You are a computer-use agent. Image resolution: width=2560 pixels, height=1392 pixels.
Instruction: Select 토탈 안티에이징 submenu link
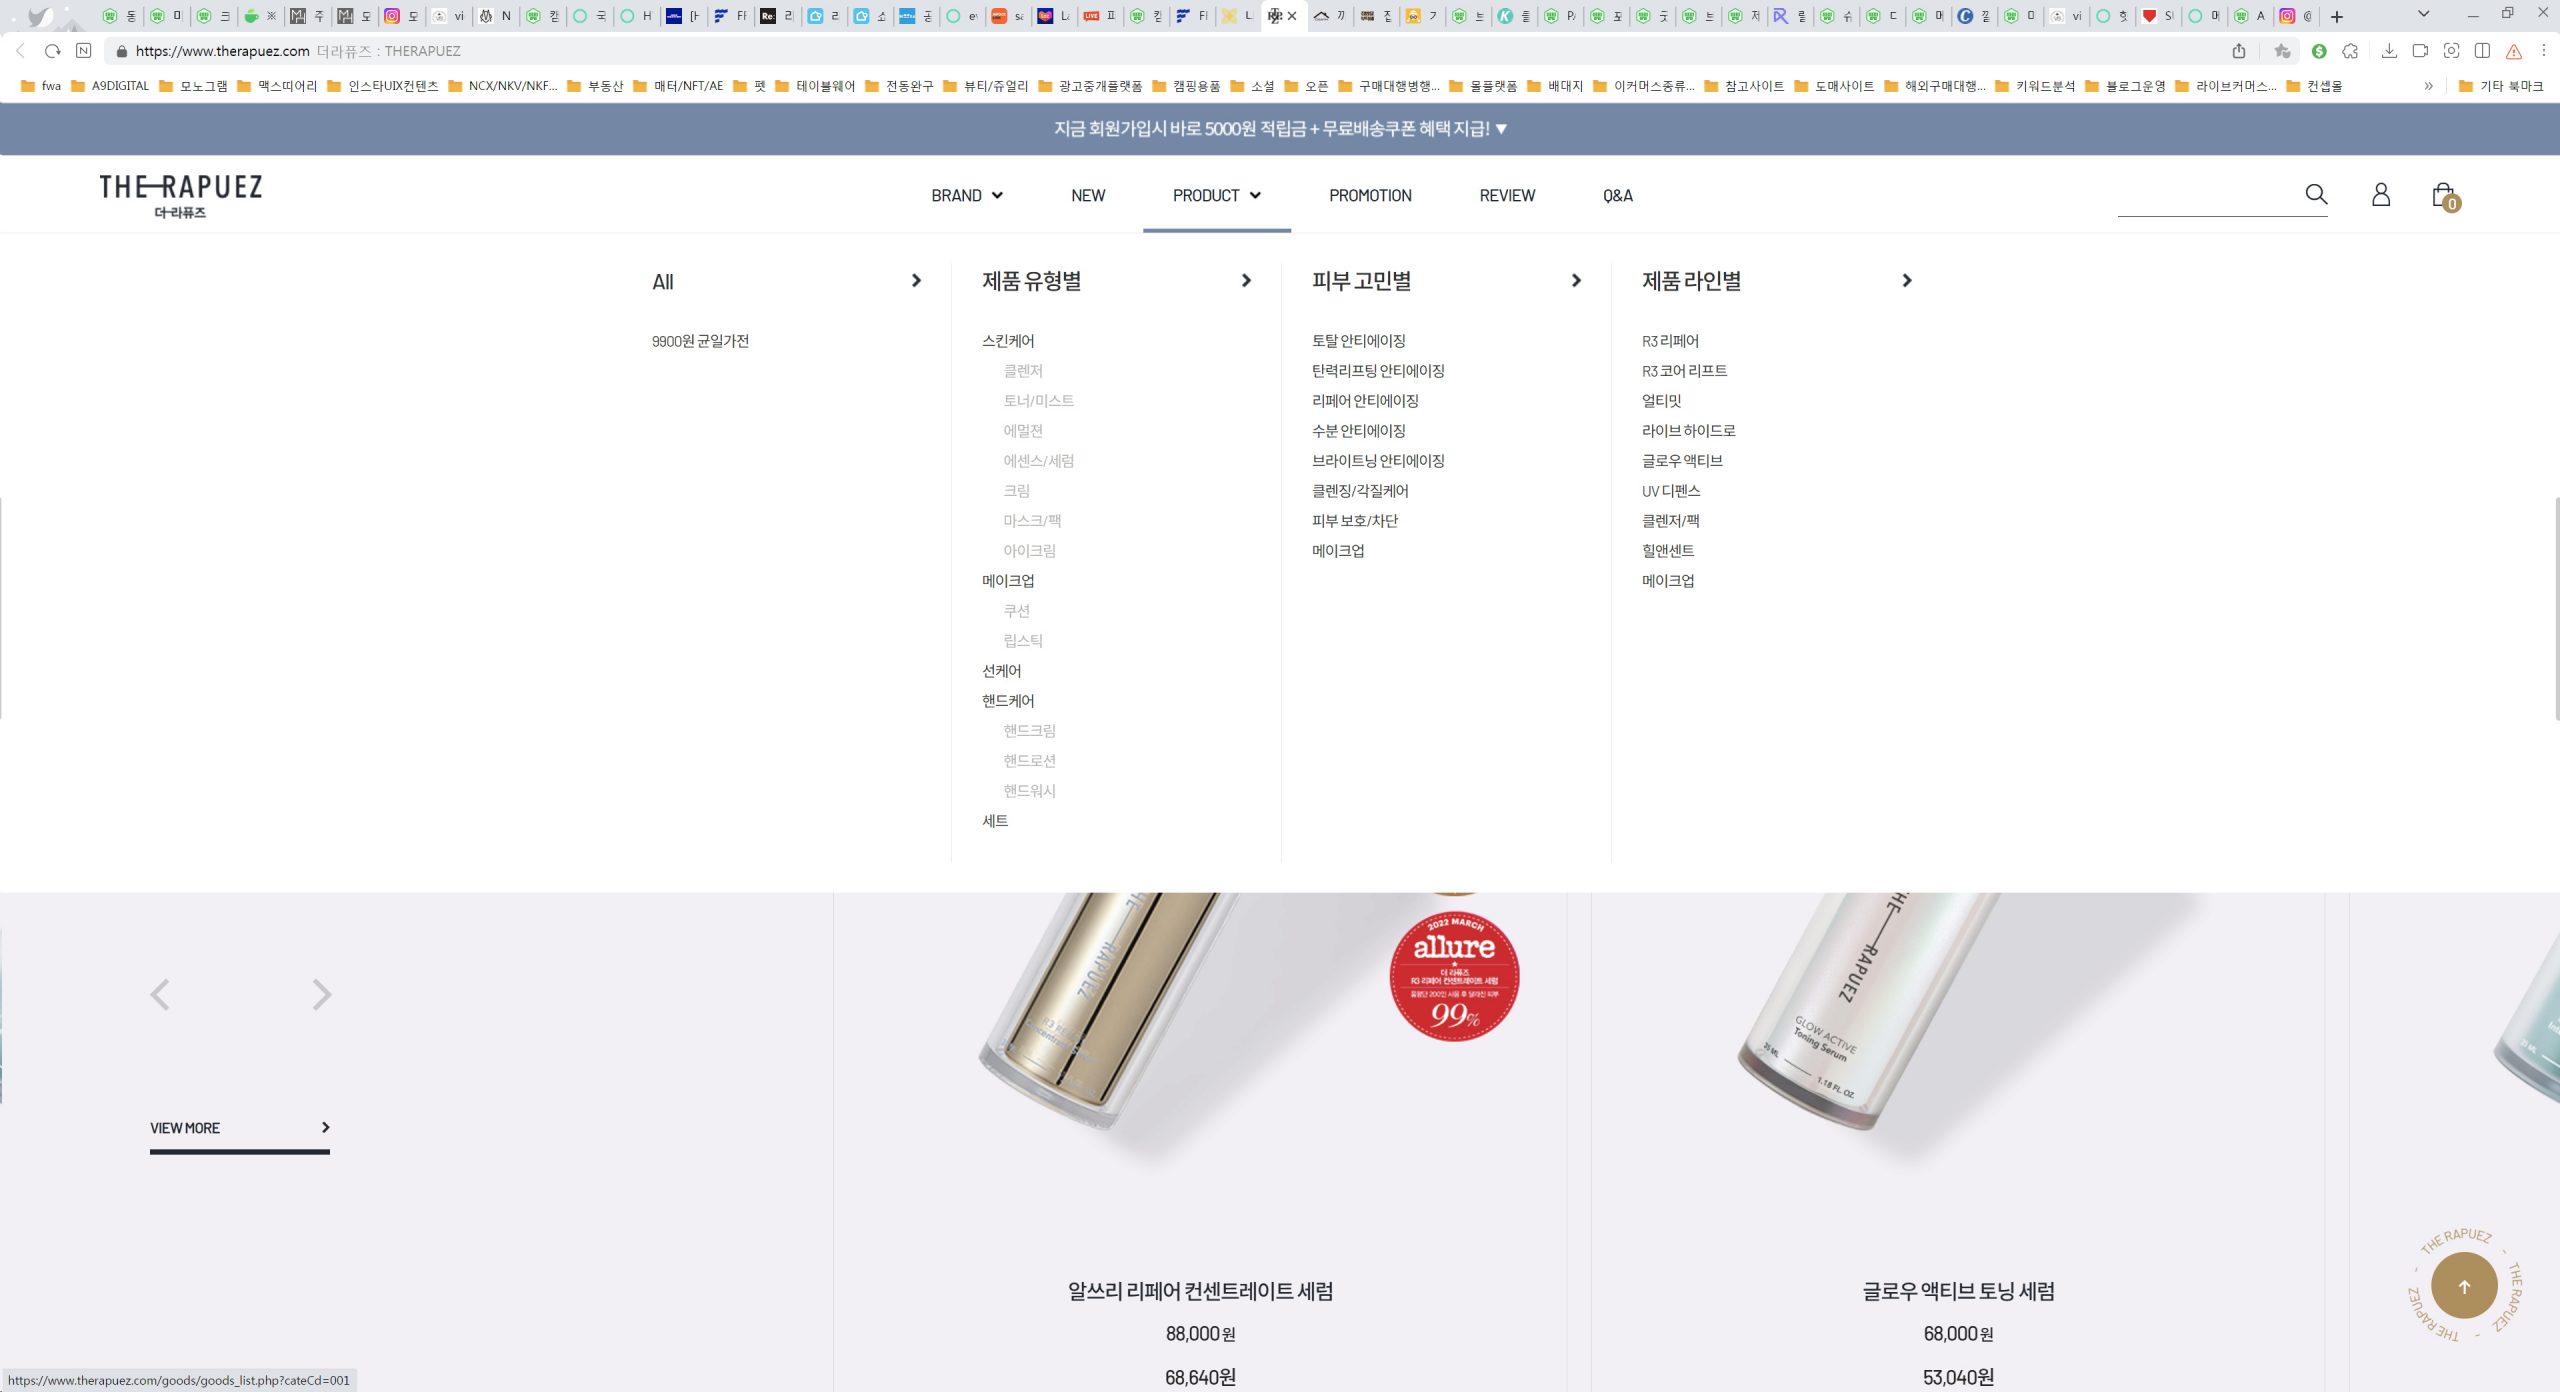click(x=1358, y=341)
